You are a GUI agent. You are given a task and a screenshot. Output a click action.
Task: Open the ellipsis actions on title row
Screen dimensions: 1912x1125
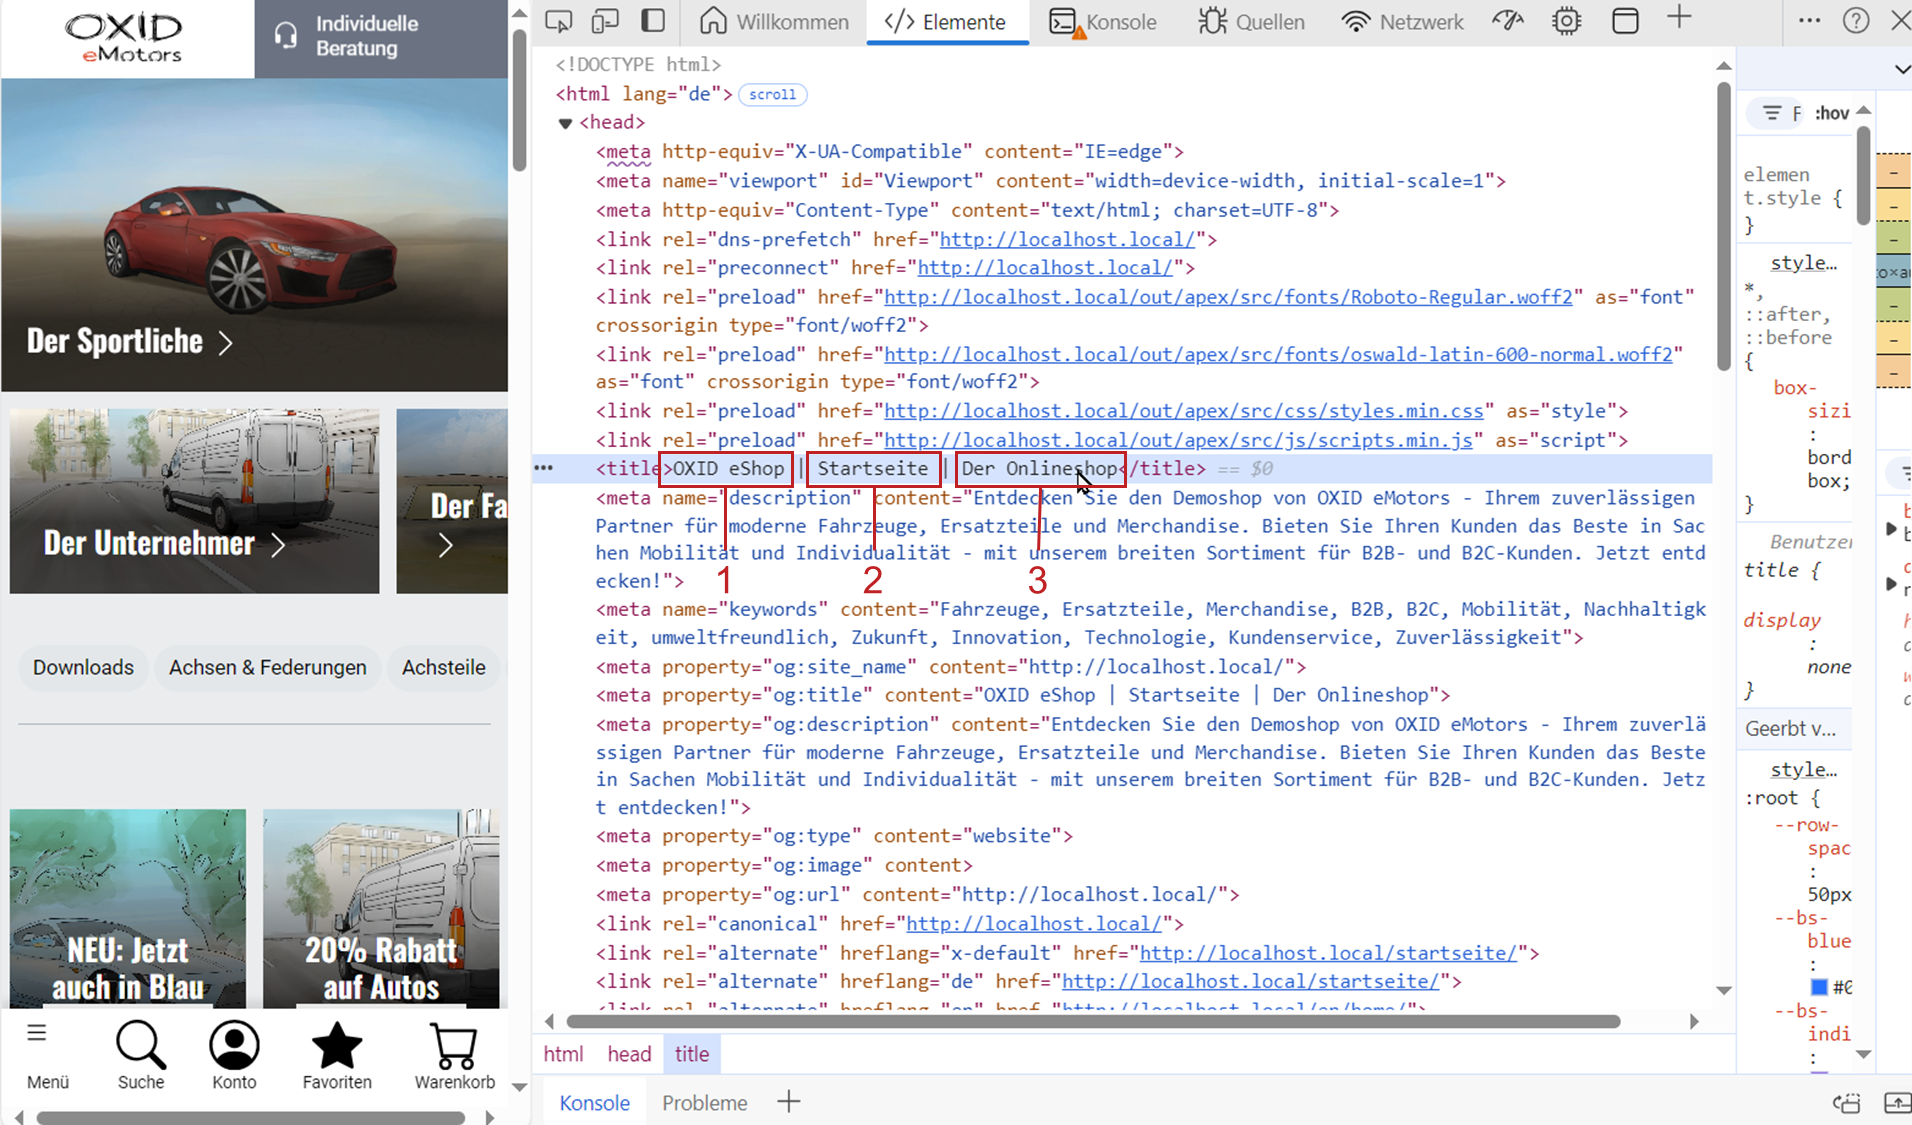543,468
